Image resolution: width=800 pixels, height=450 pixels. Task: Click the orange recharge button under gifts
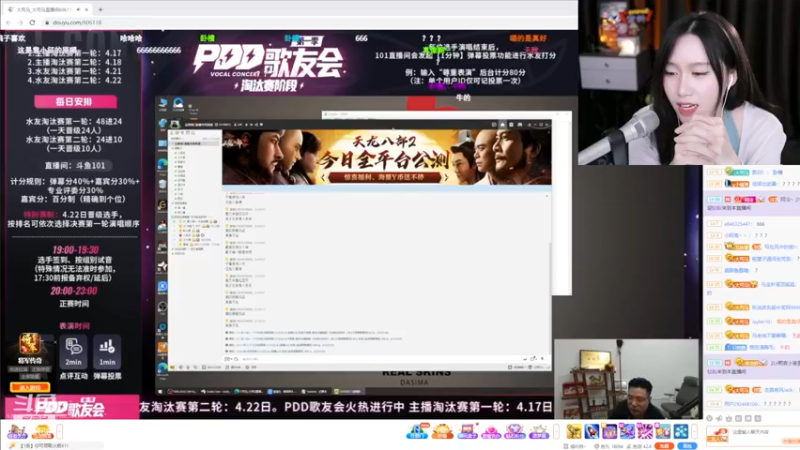[x=664, y=446]
